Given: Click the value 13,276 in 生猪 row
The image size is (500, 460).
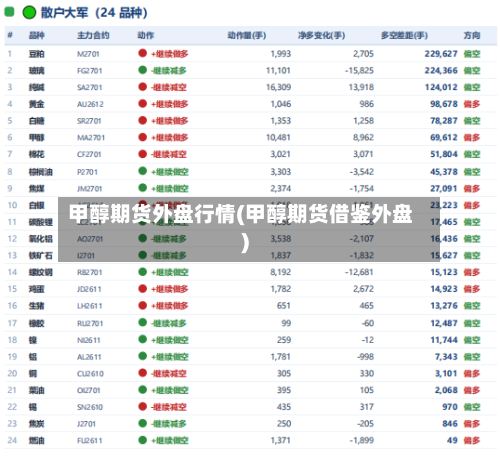Looking at the screenshot, I should click(444, 306).
